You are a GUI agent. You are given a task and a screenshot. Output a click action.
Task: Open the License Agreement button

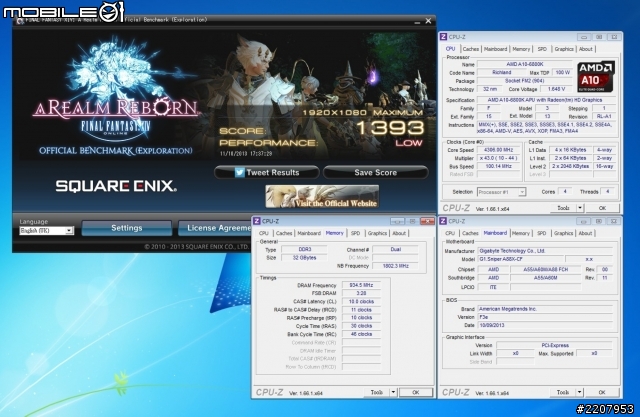click(215, 228)
